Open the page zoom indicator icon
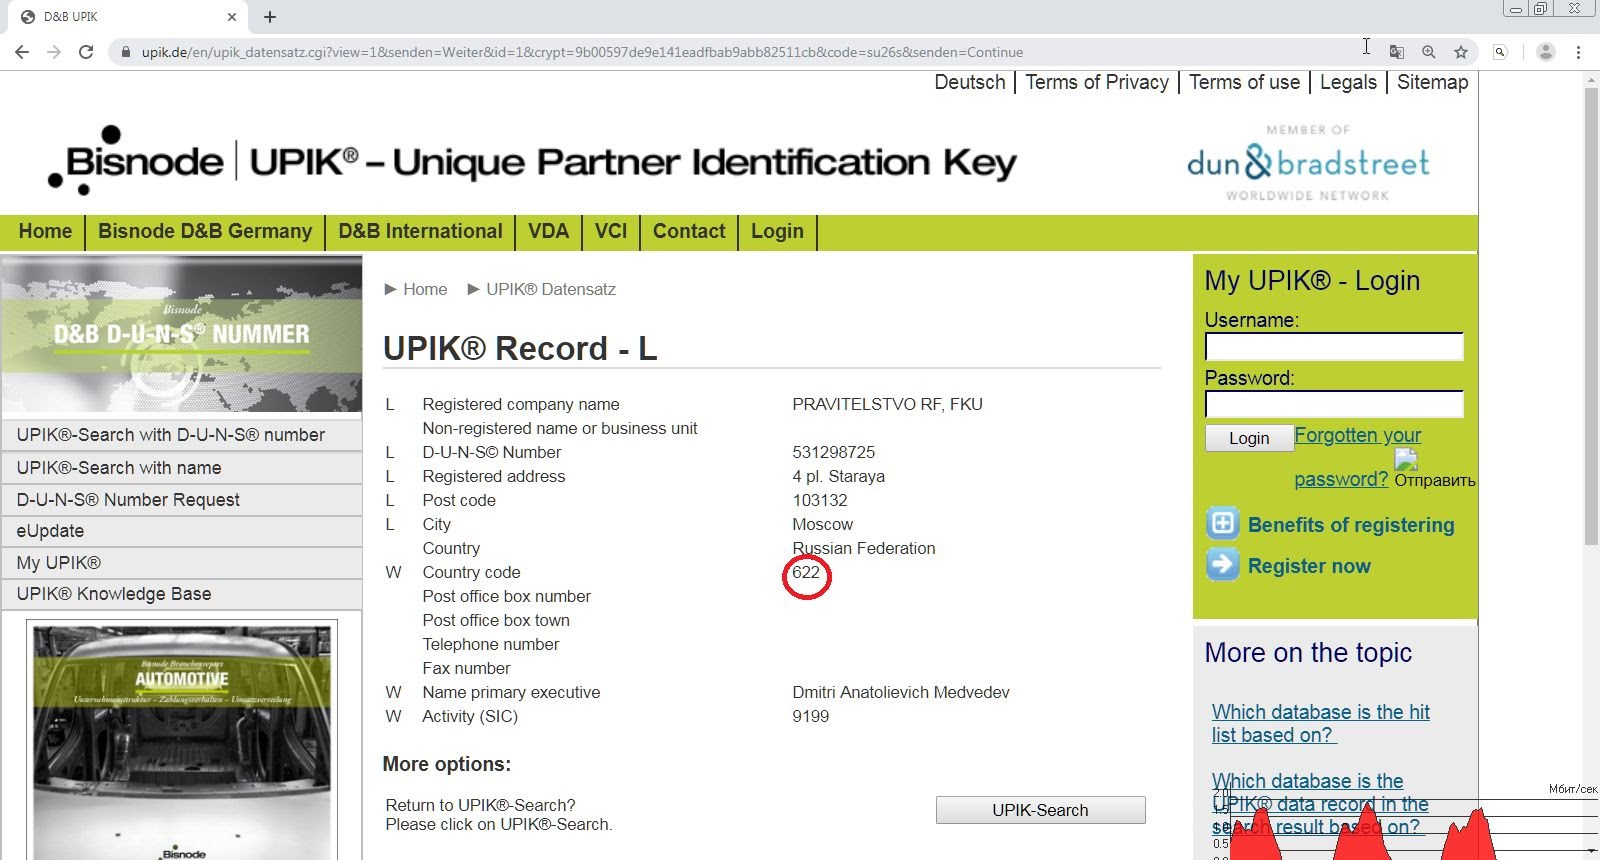The image size is (1600, 860). point(1429,52)
